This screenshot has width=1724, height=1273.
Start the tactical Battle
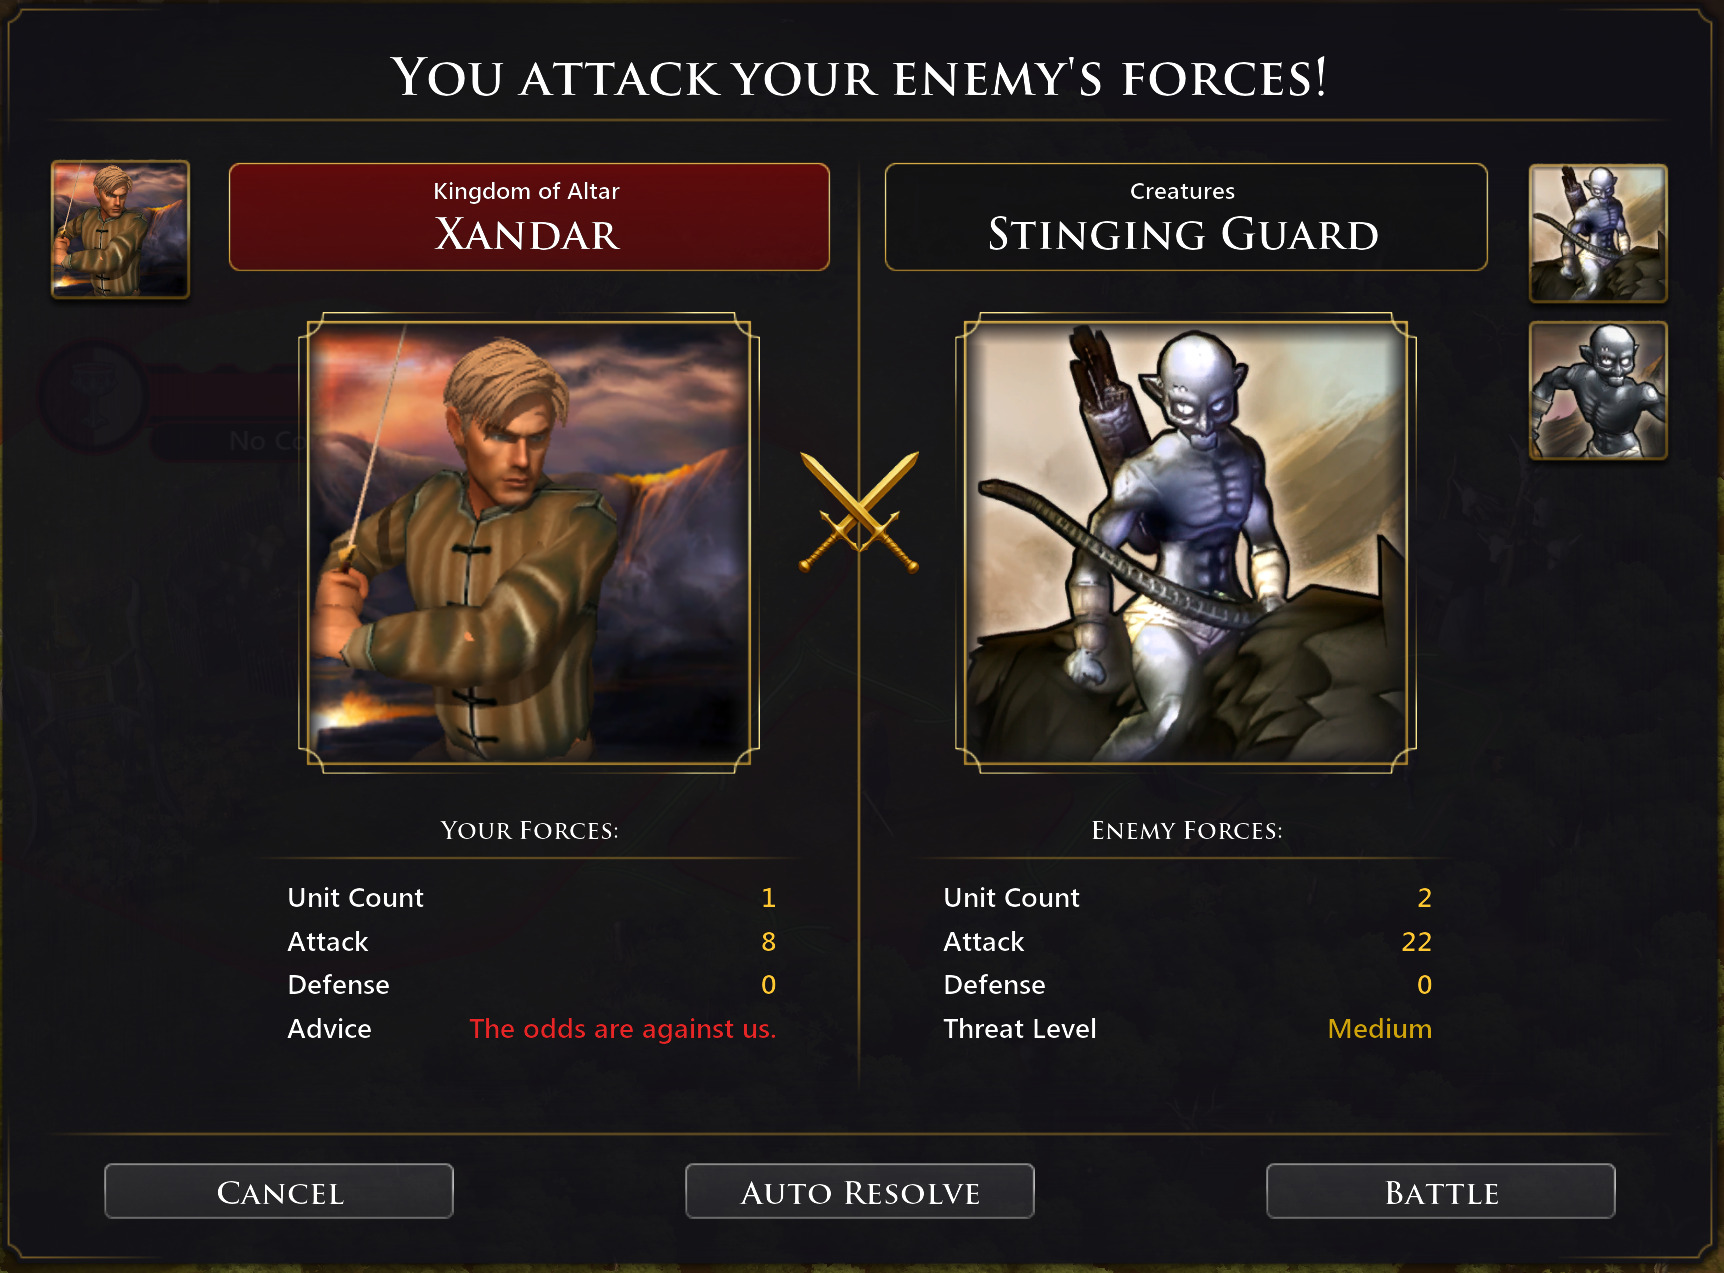(1441, 1191)
